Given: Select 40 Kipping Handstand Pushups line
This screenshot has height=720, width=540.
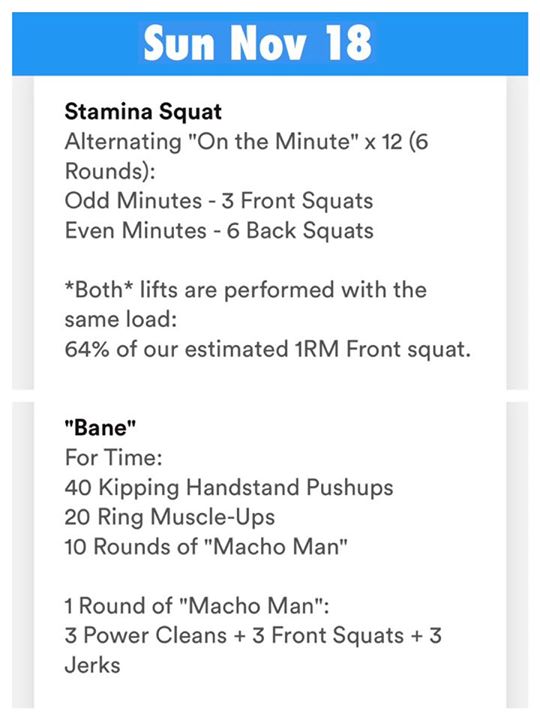Looking at the screenshot, I should tap(229, 488).
